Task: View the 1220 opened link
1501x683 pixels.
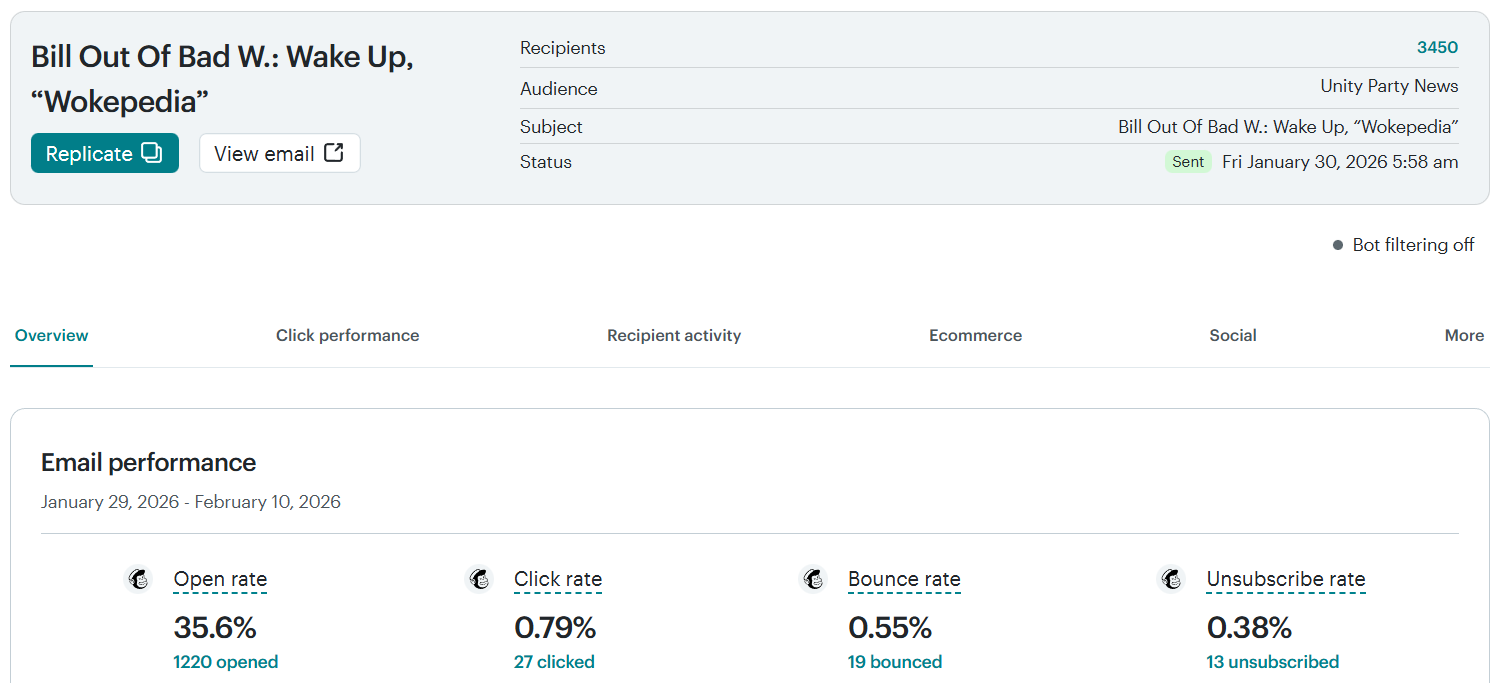Action: [225, 662]
